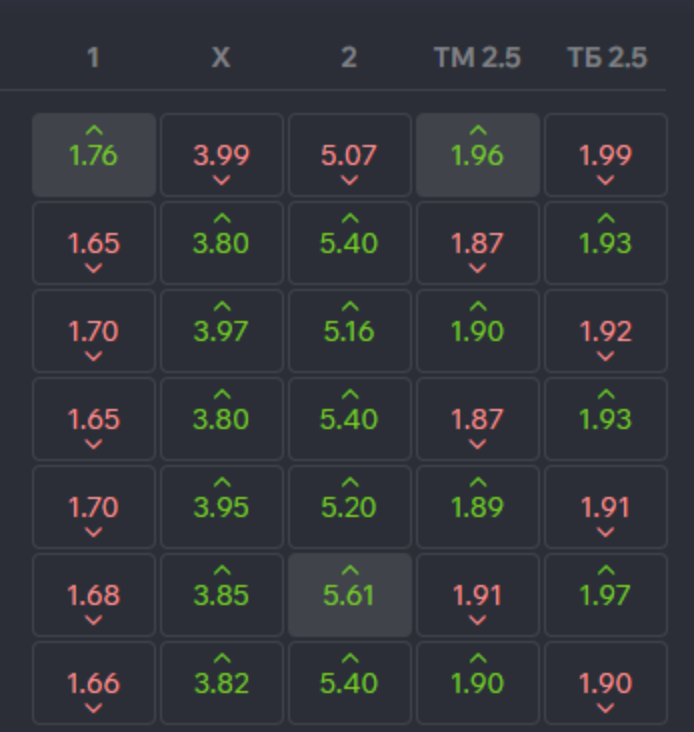The image size is (694, 732).
Task: Click the 5.16 away win odds
Action: pyautogui.click(x=350, y=331)
